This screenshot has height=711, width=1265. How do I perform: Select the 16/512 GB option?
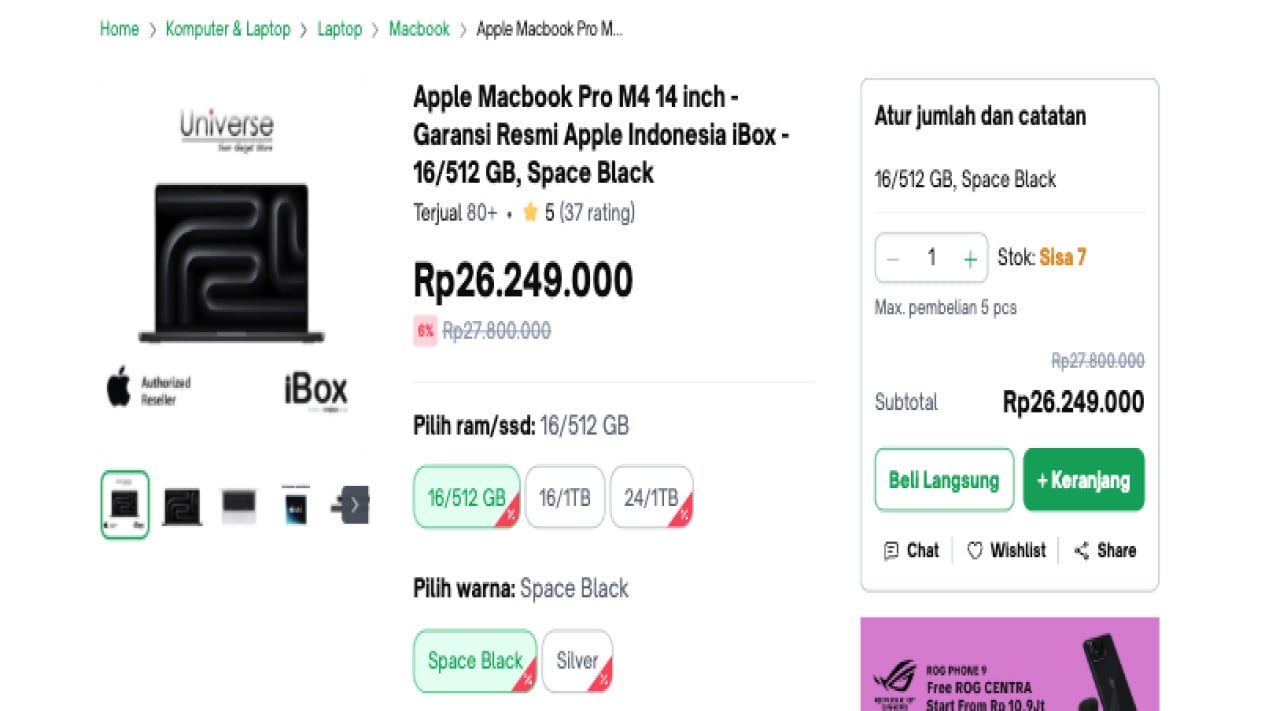pos(467,497)
